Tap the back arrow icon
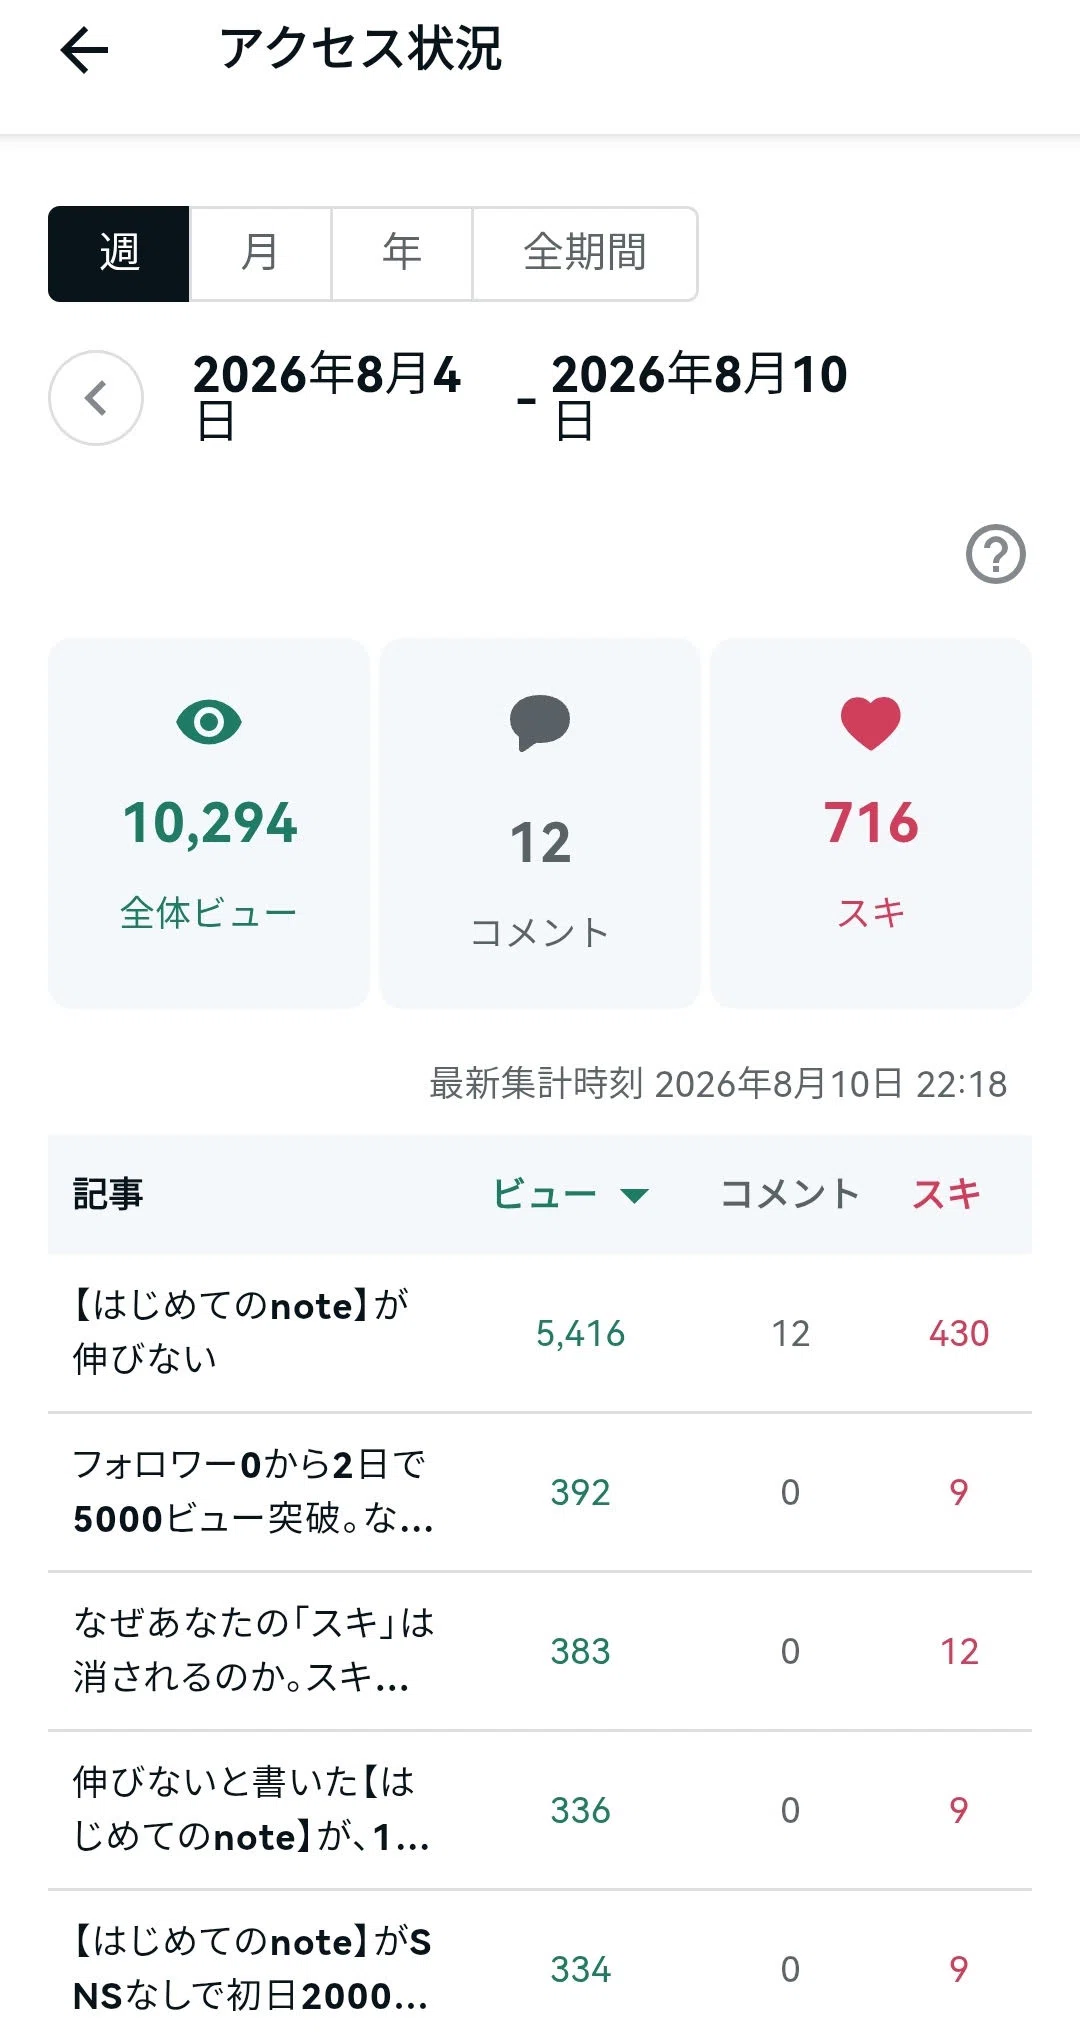Image resolution: width=1080 pixels, height=2043 pixels. [x=84, y=50]
